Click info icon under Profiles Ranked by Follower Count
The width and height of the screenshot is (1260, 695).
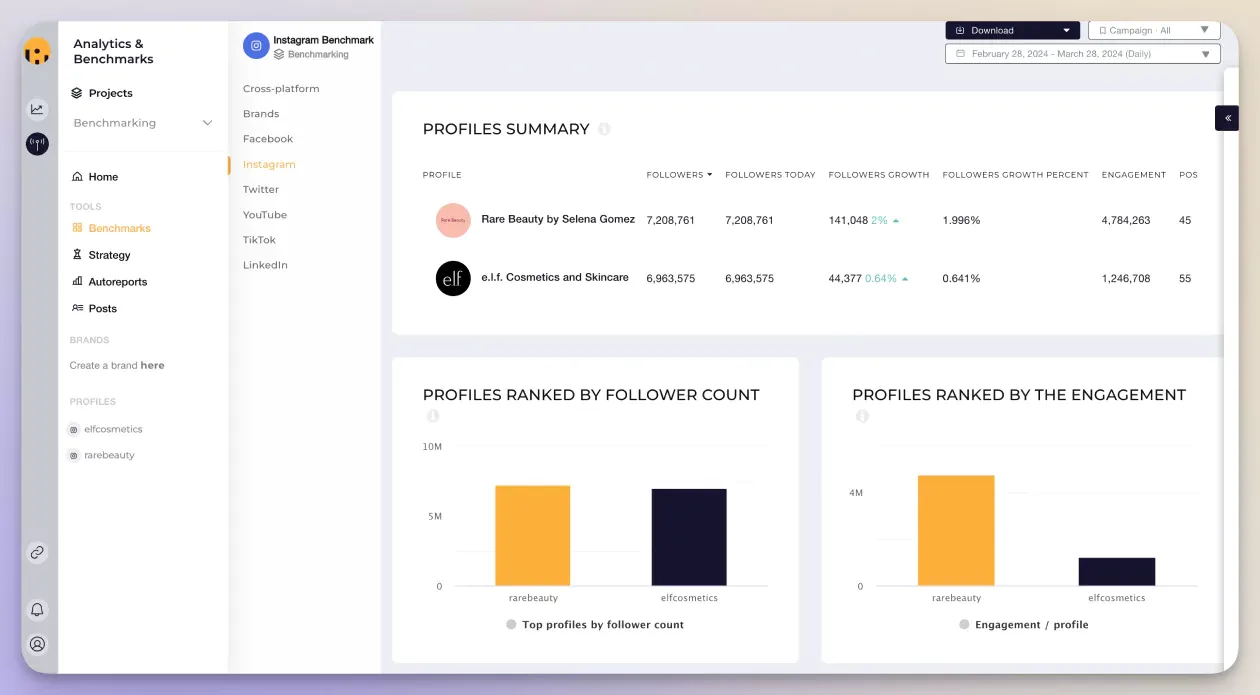[x=432, y=416]
